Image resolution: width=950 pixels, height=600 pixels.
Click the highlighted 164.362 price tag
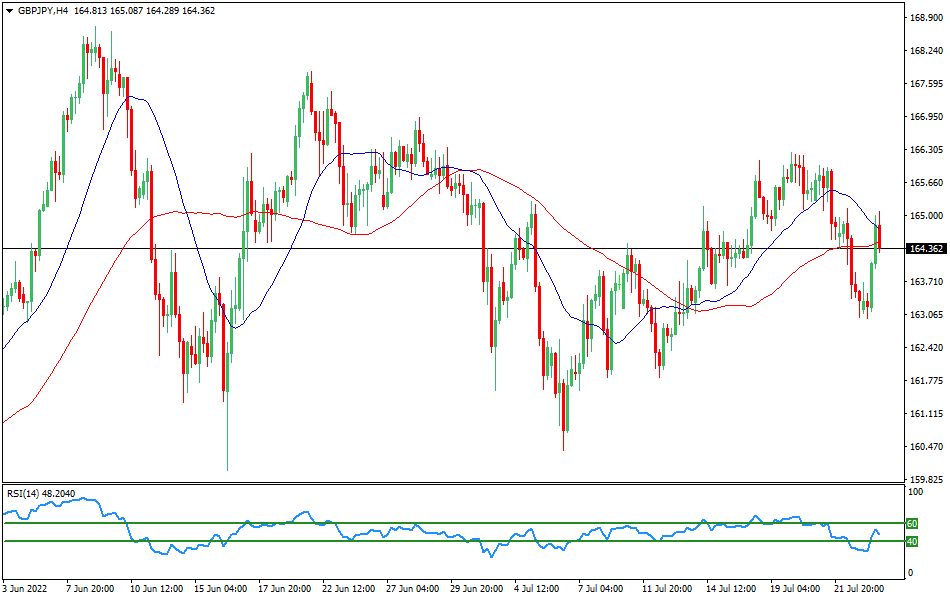[925, 246]
